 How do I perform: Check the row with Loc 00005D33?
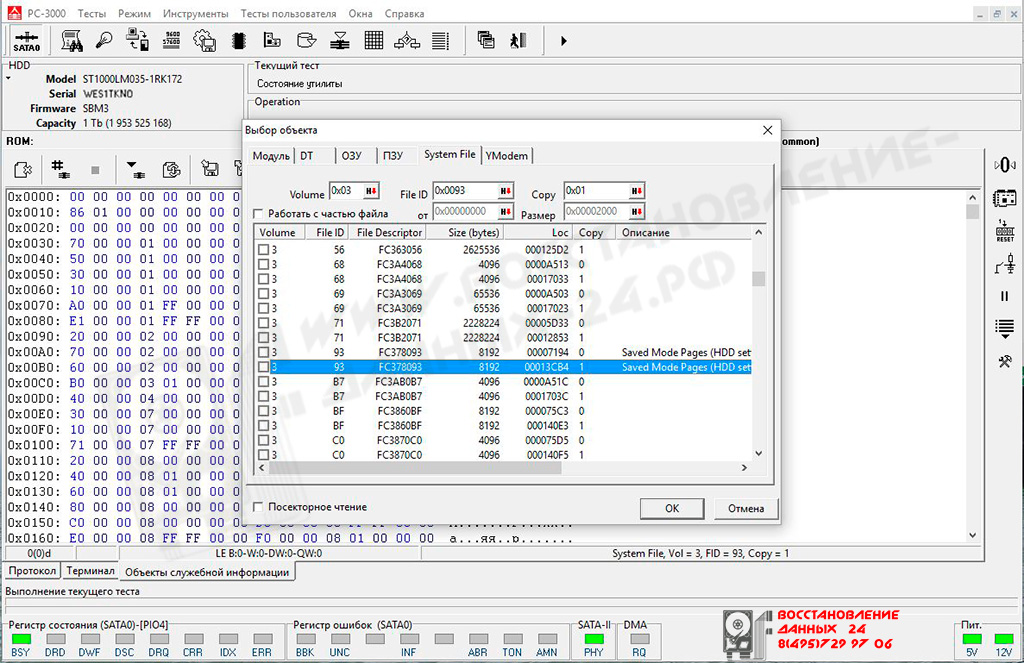pyautogui.click(x=263, y=323)
